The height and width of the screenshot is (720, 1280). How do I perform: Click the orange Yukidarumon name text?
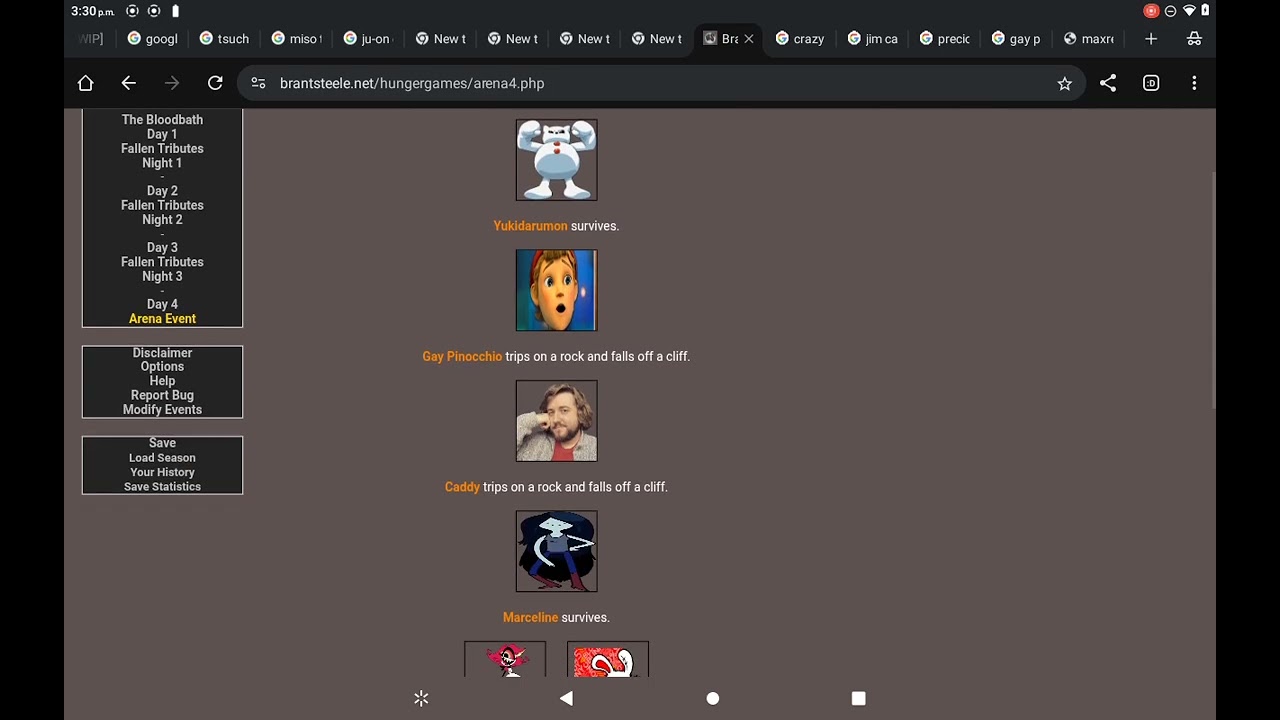click(x=530, y=226)
